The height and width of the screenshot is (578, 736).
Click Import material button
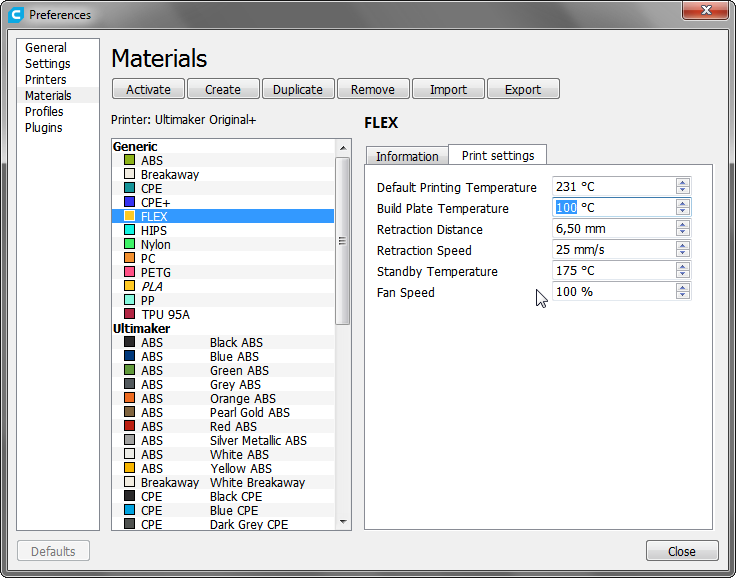pos(448,89)
